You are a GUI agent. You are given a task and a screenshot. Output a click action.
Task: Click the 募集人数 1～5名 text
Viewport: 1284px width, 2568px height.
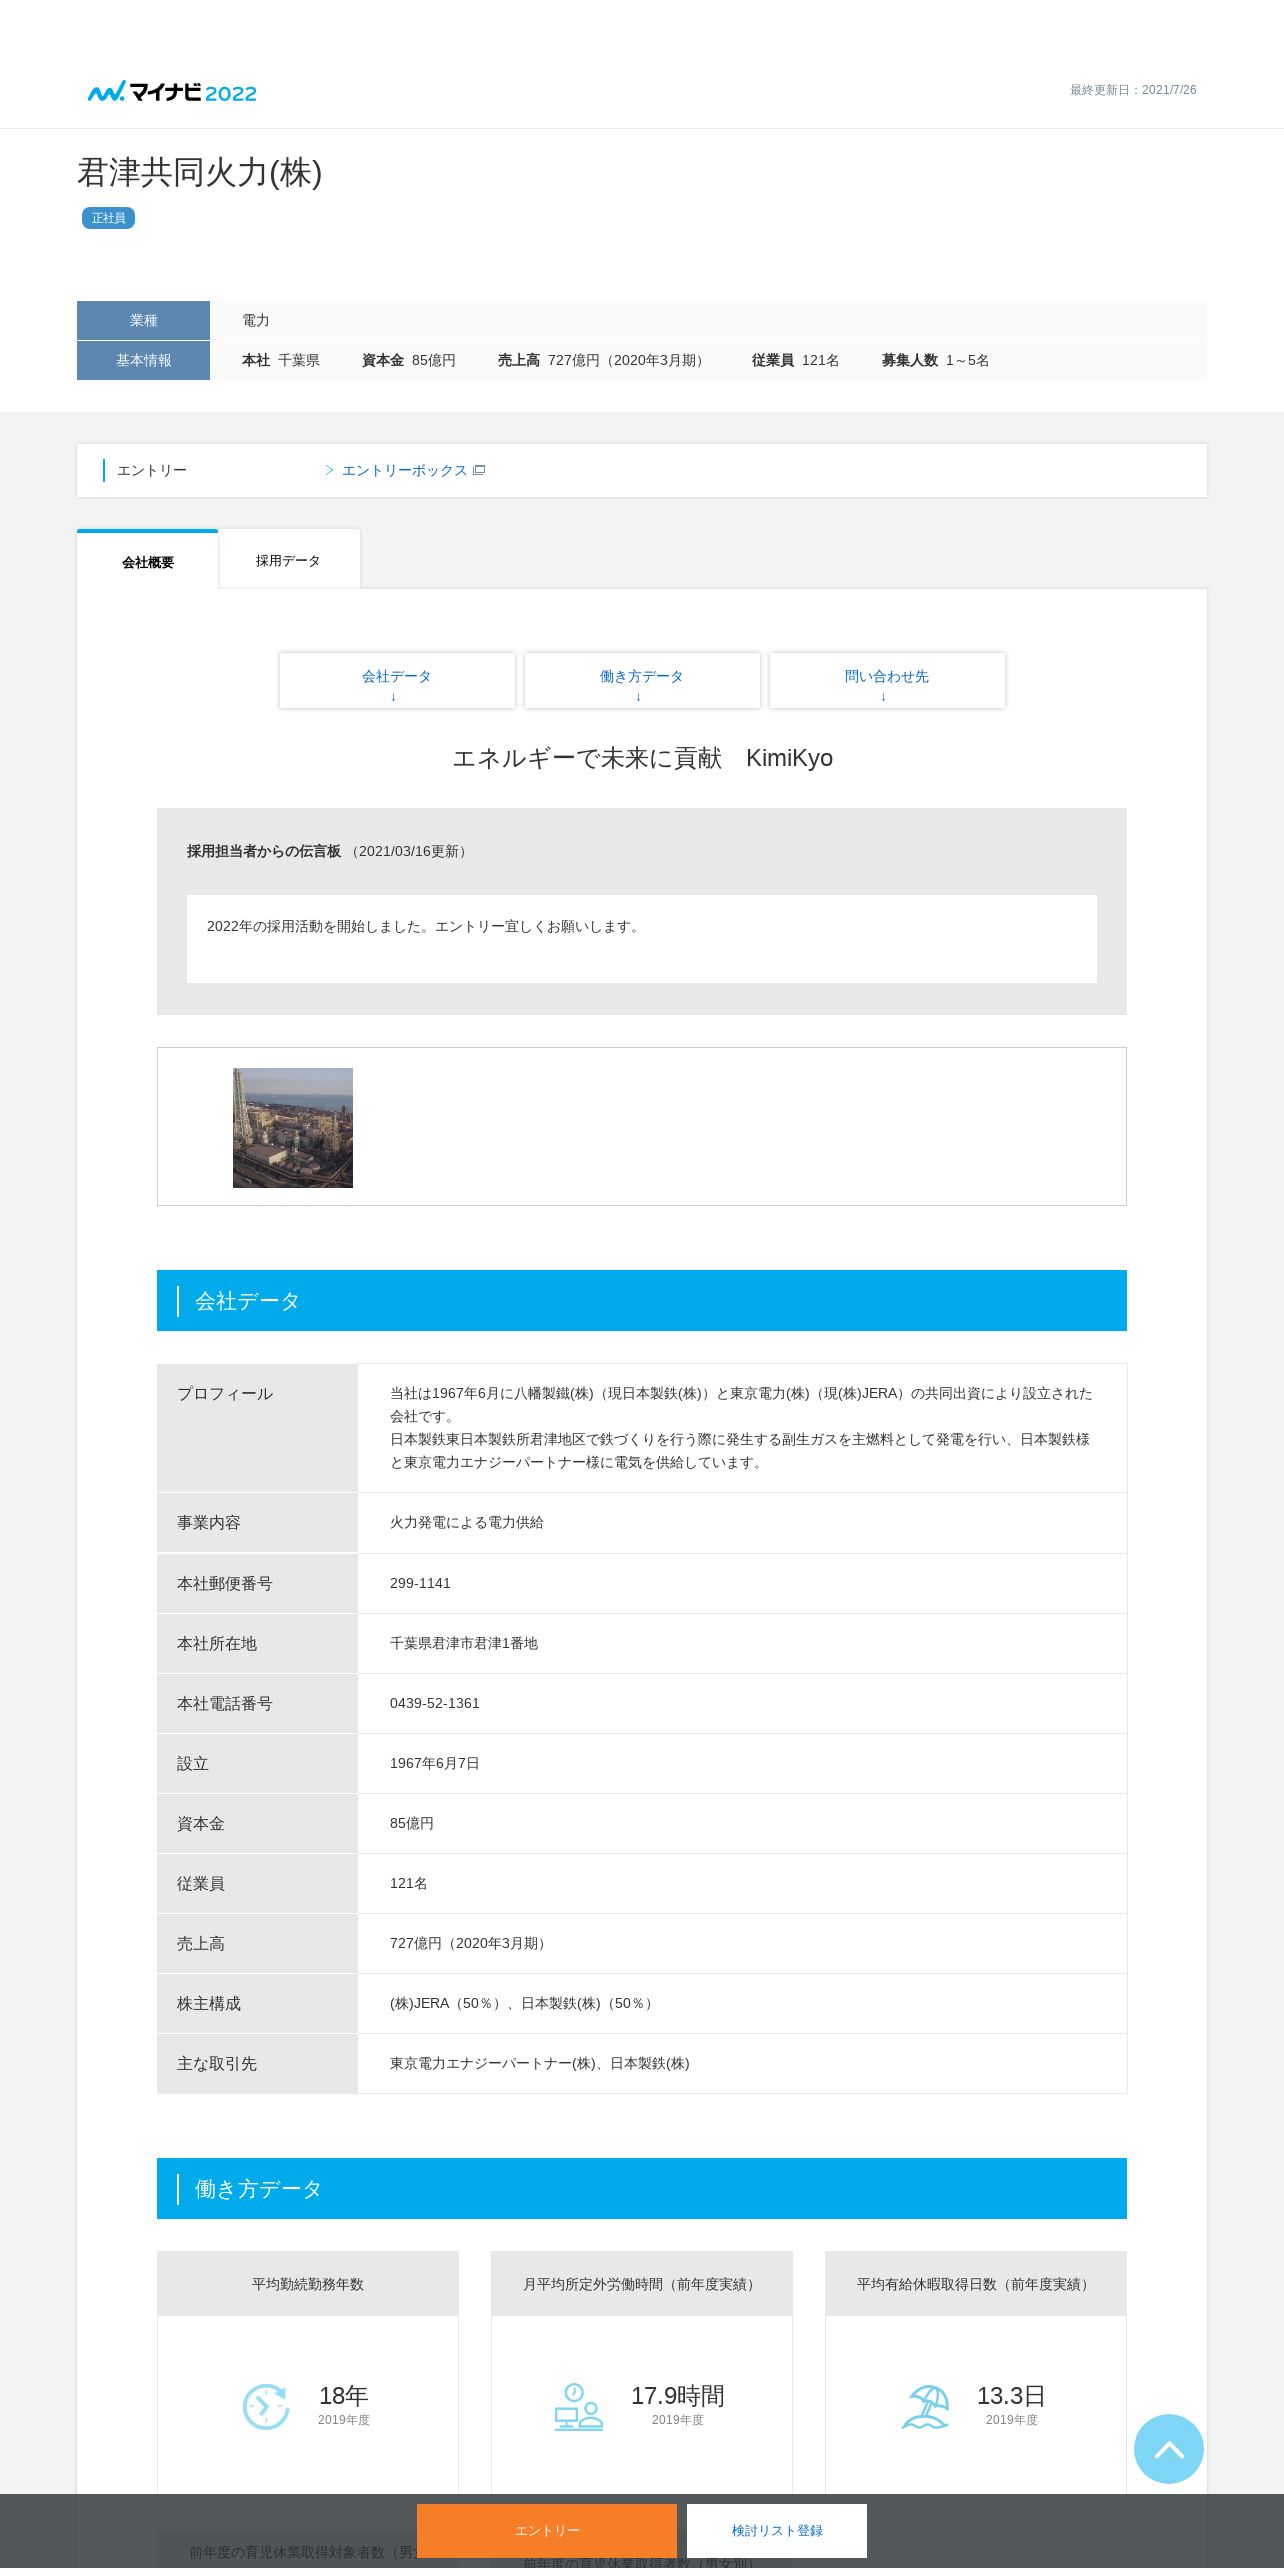pyautogui.click(x=935, y=360)
